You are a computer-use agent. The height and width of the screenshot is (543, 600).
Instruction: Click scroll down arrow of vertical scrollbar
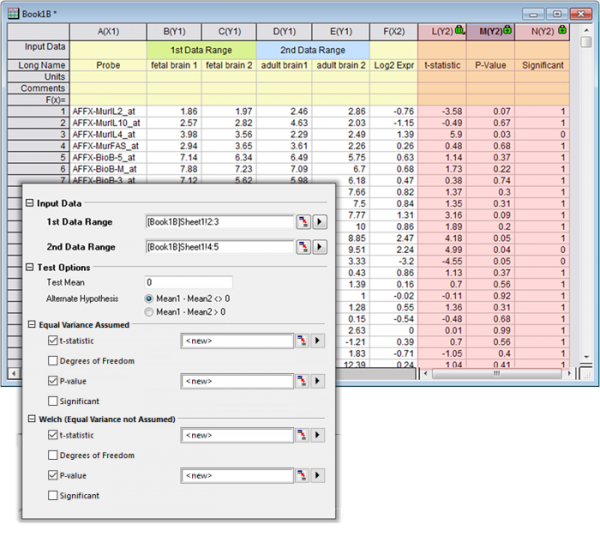coord(586,357)
